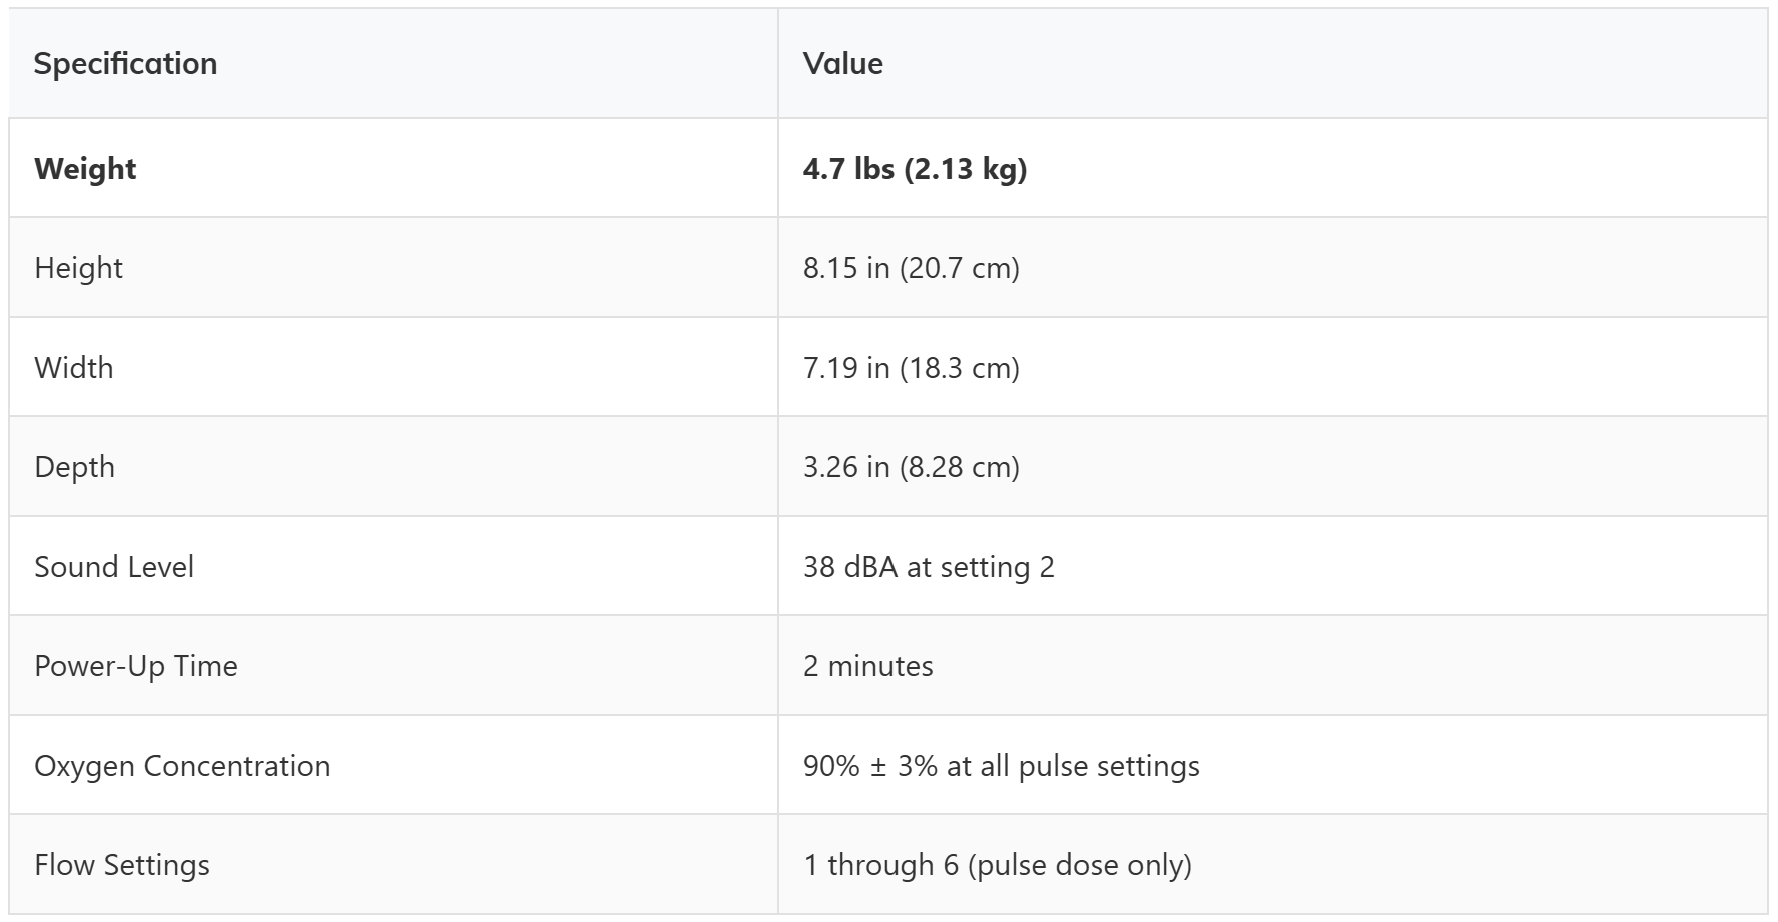Click the 8.15 in height measurement

tap(846, 268)
